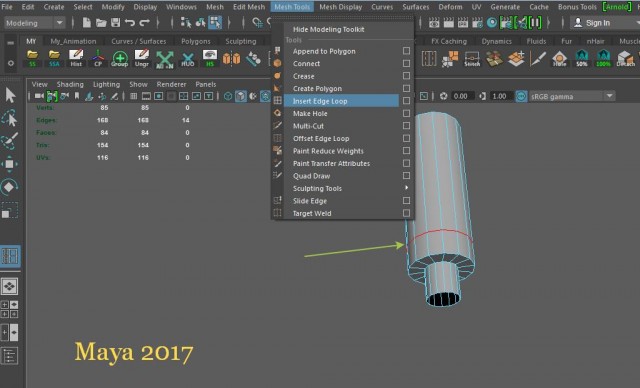
Task: Click the Detach shelf icon
Action: pyautogui.click(x=625, y=58)
